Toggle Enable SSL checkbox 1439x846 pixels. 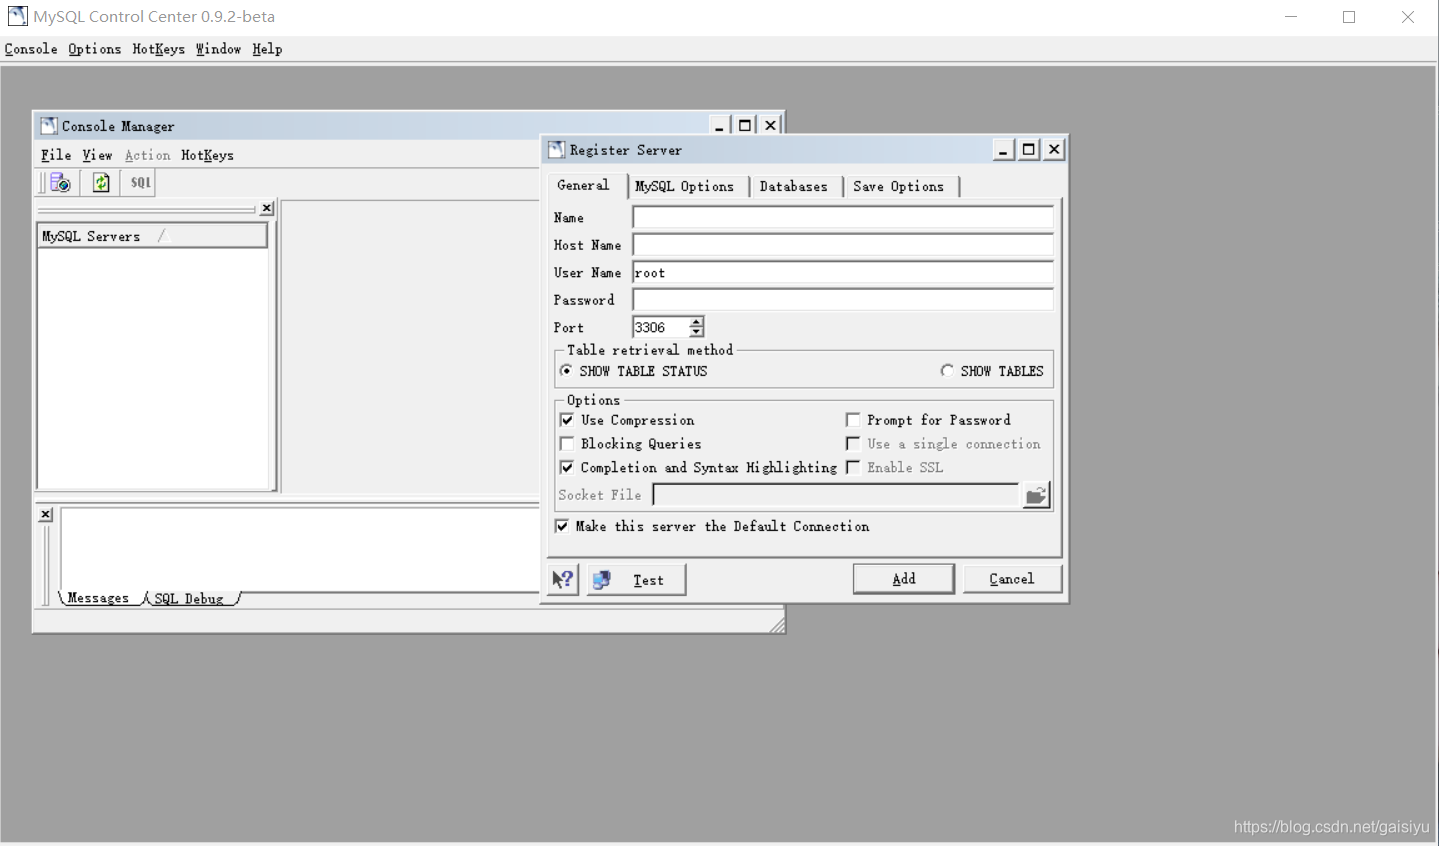[853, 467]
